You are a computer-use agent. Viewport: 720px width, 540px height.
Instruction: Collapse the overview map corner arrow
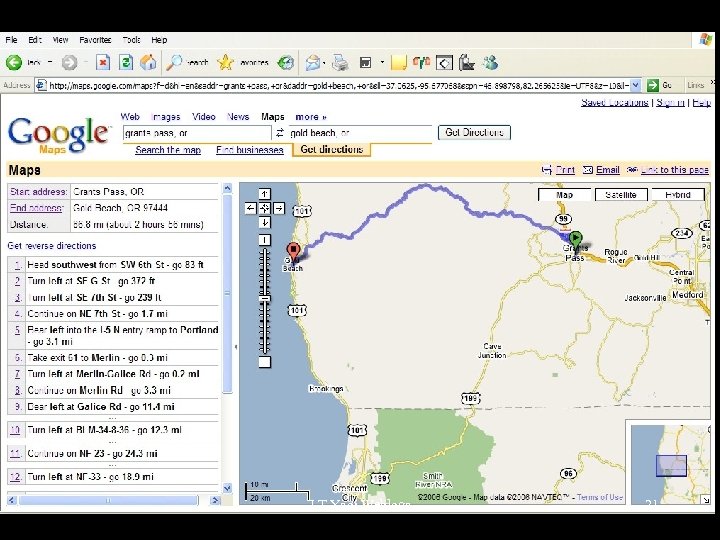[x=705, y=500]
